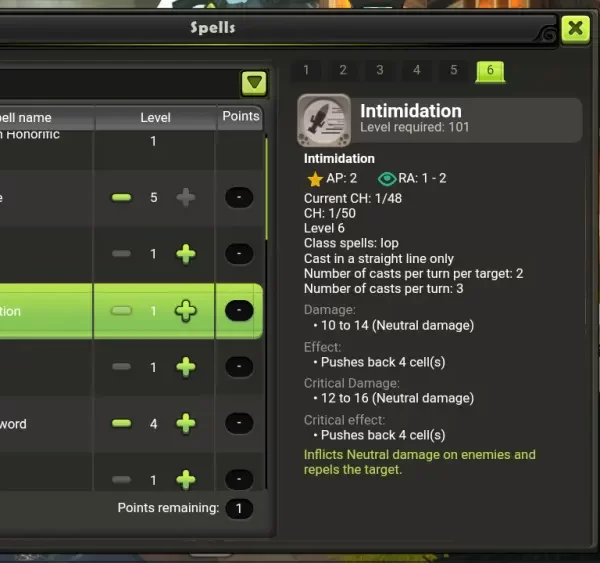Click the plus above the word spell row

point(186,367)
